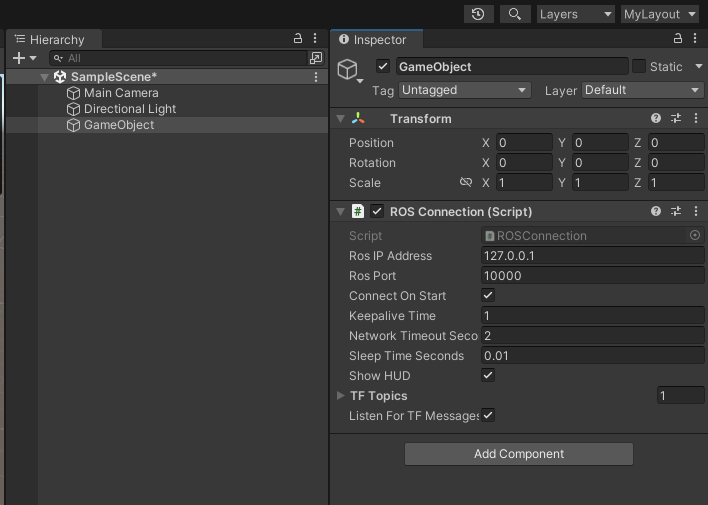Edit the TF Topics size field

[x=680, y=396]
